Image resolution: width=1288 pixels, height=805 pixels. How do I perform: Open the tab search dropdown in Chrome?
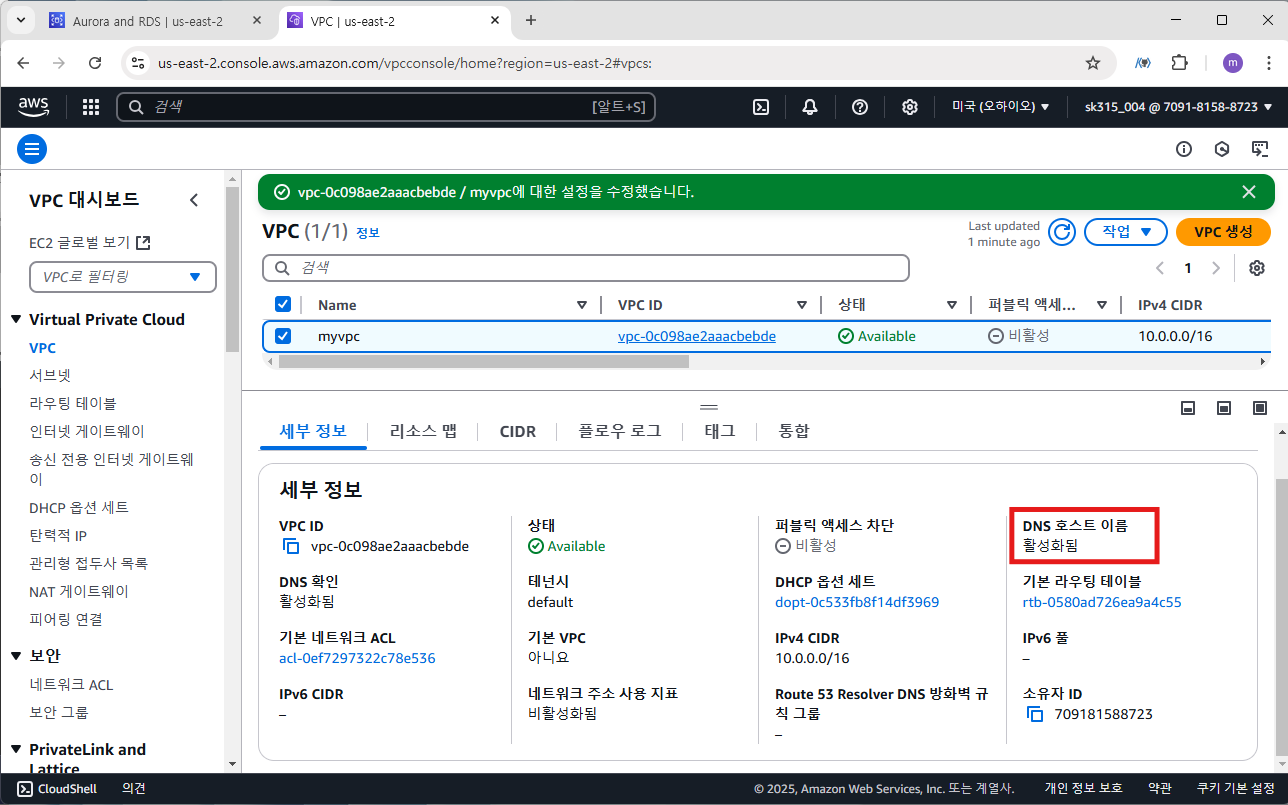click(x=20, y=20)
